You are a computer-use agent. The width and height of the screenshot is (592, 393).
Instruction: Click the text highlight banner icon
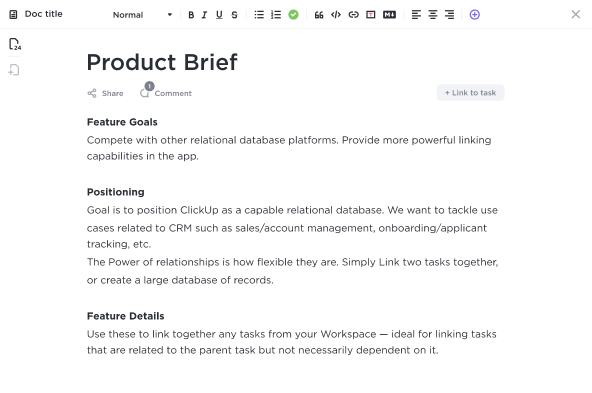coord(371,15)
